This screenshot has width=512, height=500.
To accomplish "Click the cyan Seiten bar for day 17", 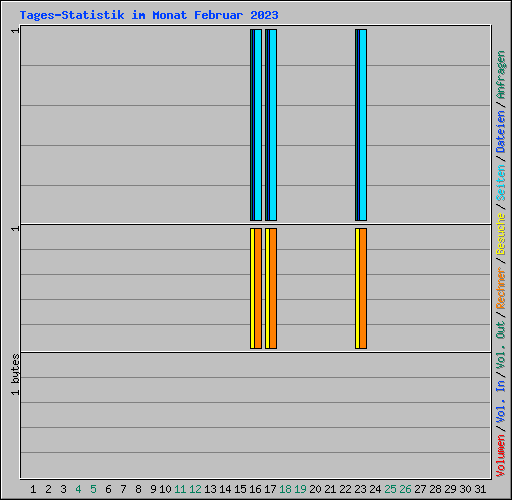I will click(273, 125).
